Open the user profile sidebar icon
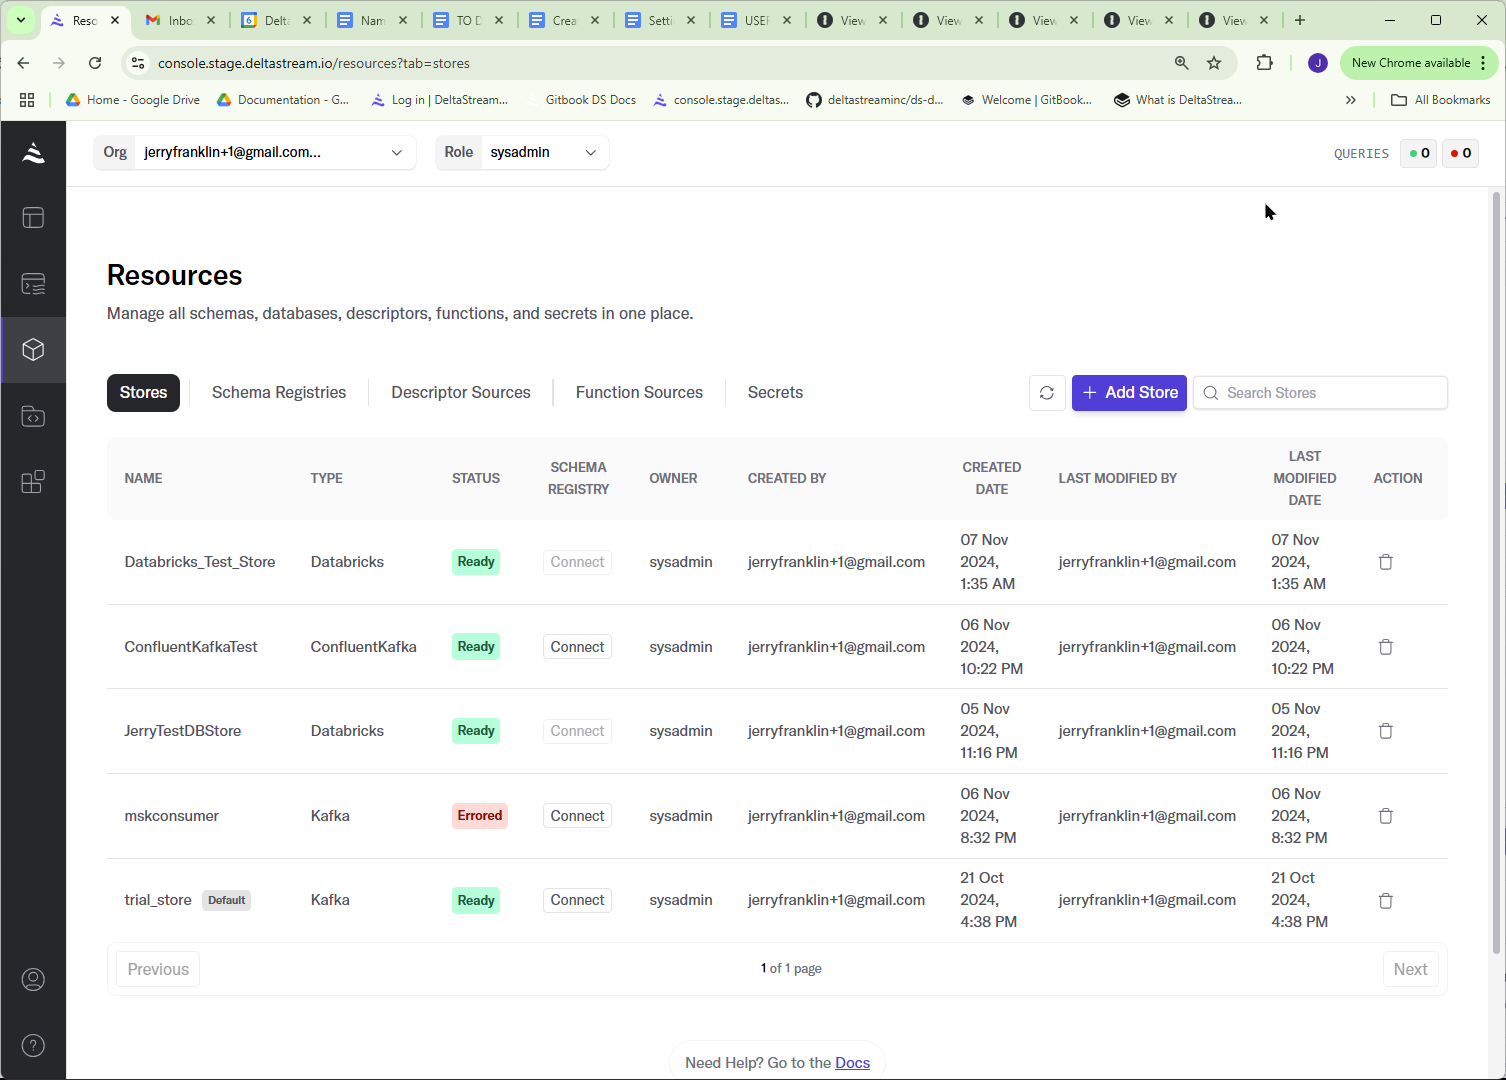The height and width of the screenshot is (1080, 1506). (x=33, y=979)
